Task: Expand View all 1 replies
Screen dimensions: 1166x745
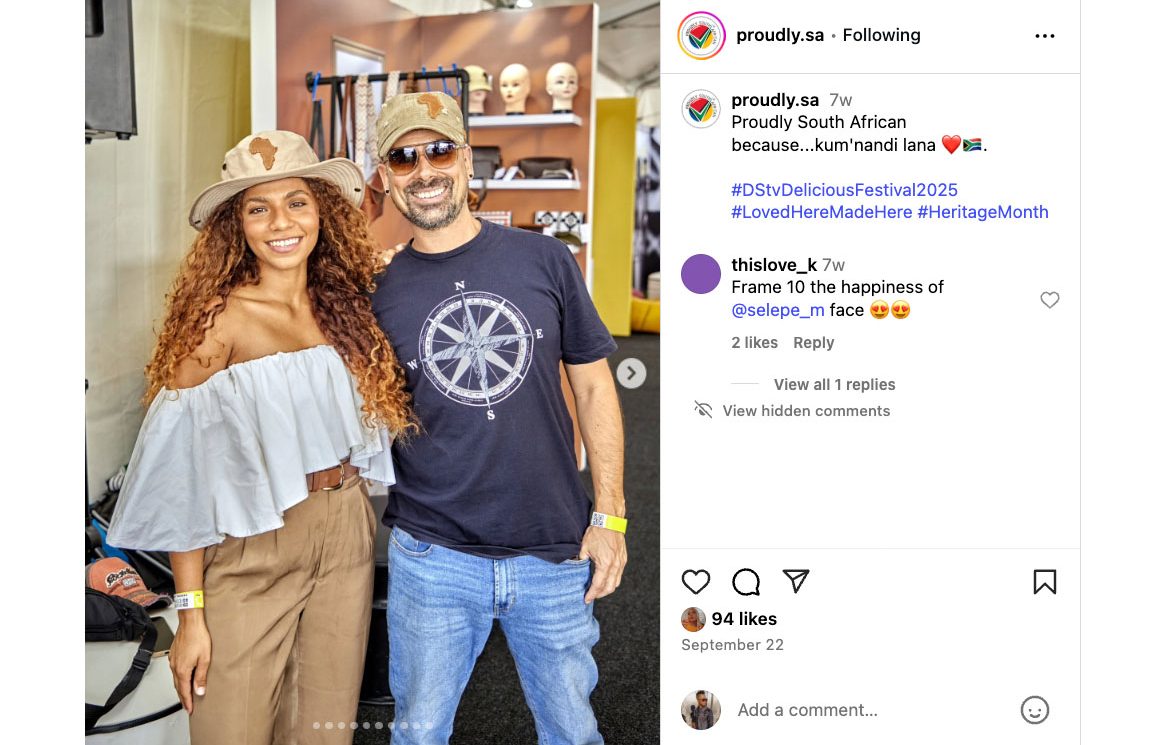Action: pyautogui.click(x=834, y=384)
